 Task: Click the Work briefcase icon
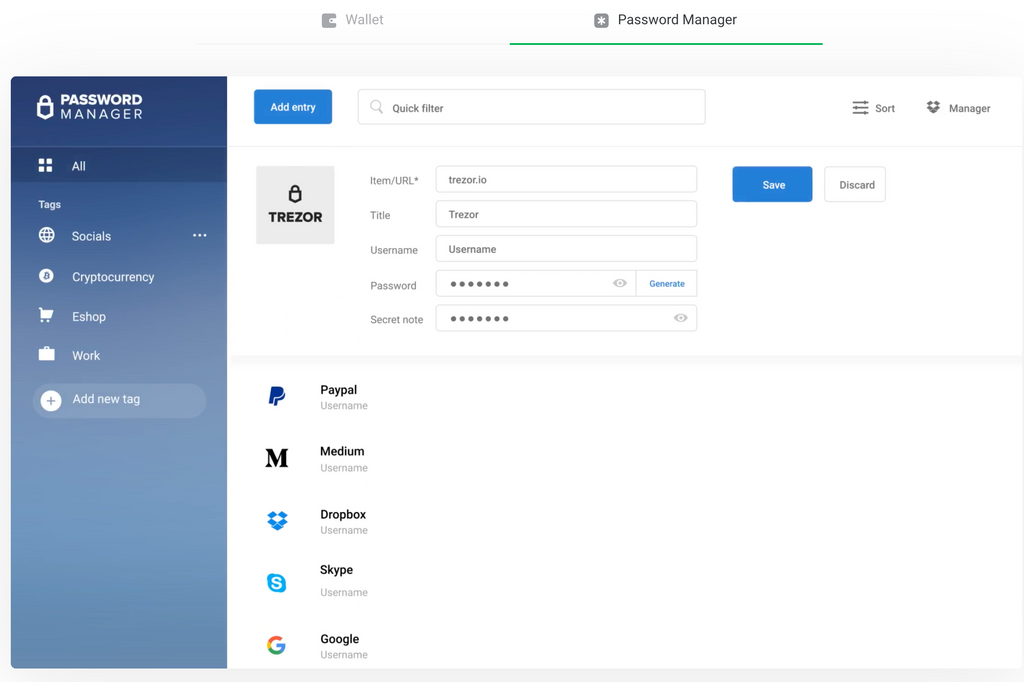[x=46, y=354]
